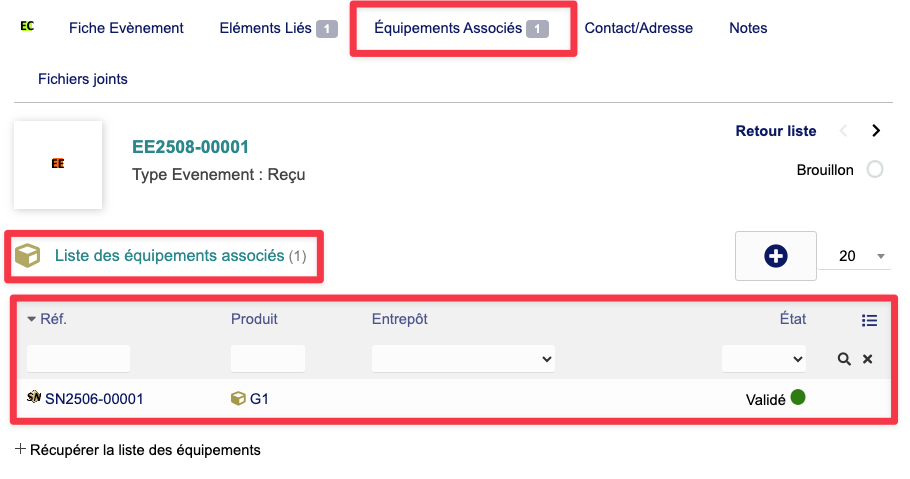Image resolution: width=910 pixels, height=479 pixels.
Task: Go to previous record with left chevron
Action: tap(844, 131)
